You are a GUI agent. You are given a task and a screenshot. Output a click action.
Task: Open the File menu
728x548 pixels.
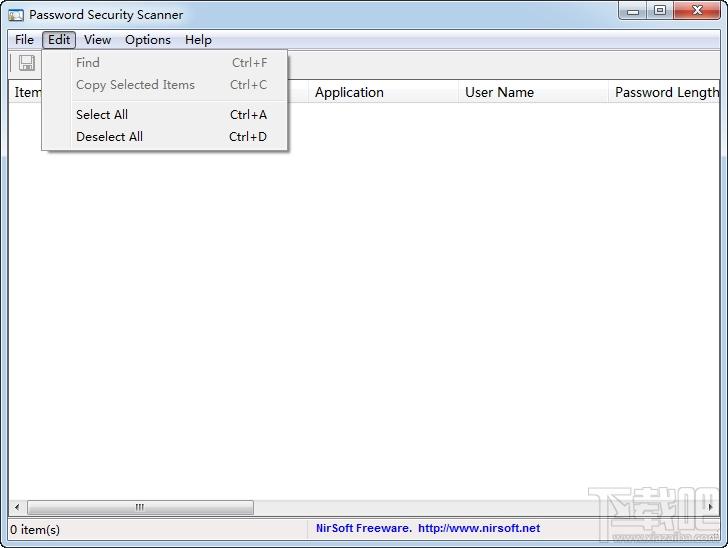[24, 40]
